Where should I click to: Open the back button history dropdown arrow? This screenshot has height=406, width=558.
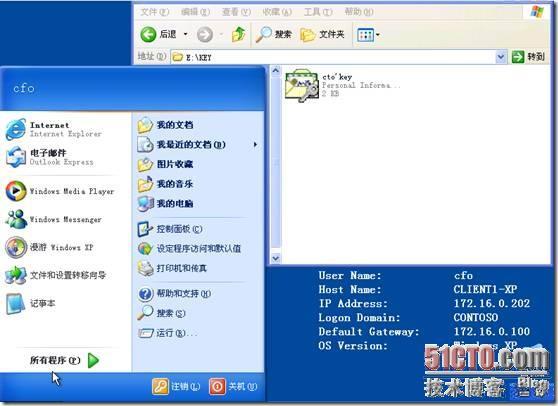185,35
